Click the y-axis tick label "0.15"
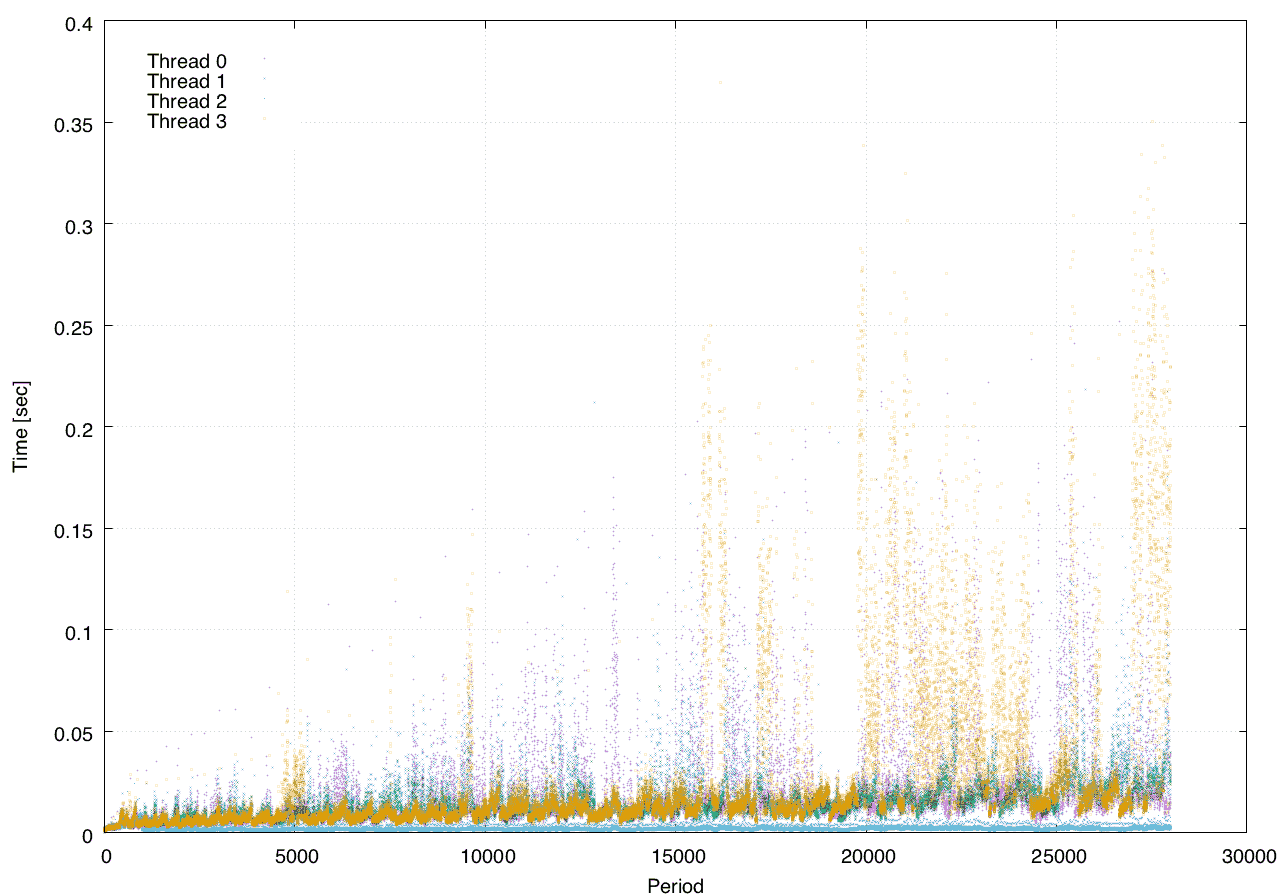The image size is (1280, 896). (x=72, y=529)
